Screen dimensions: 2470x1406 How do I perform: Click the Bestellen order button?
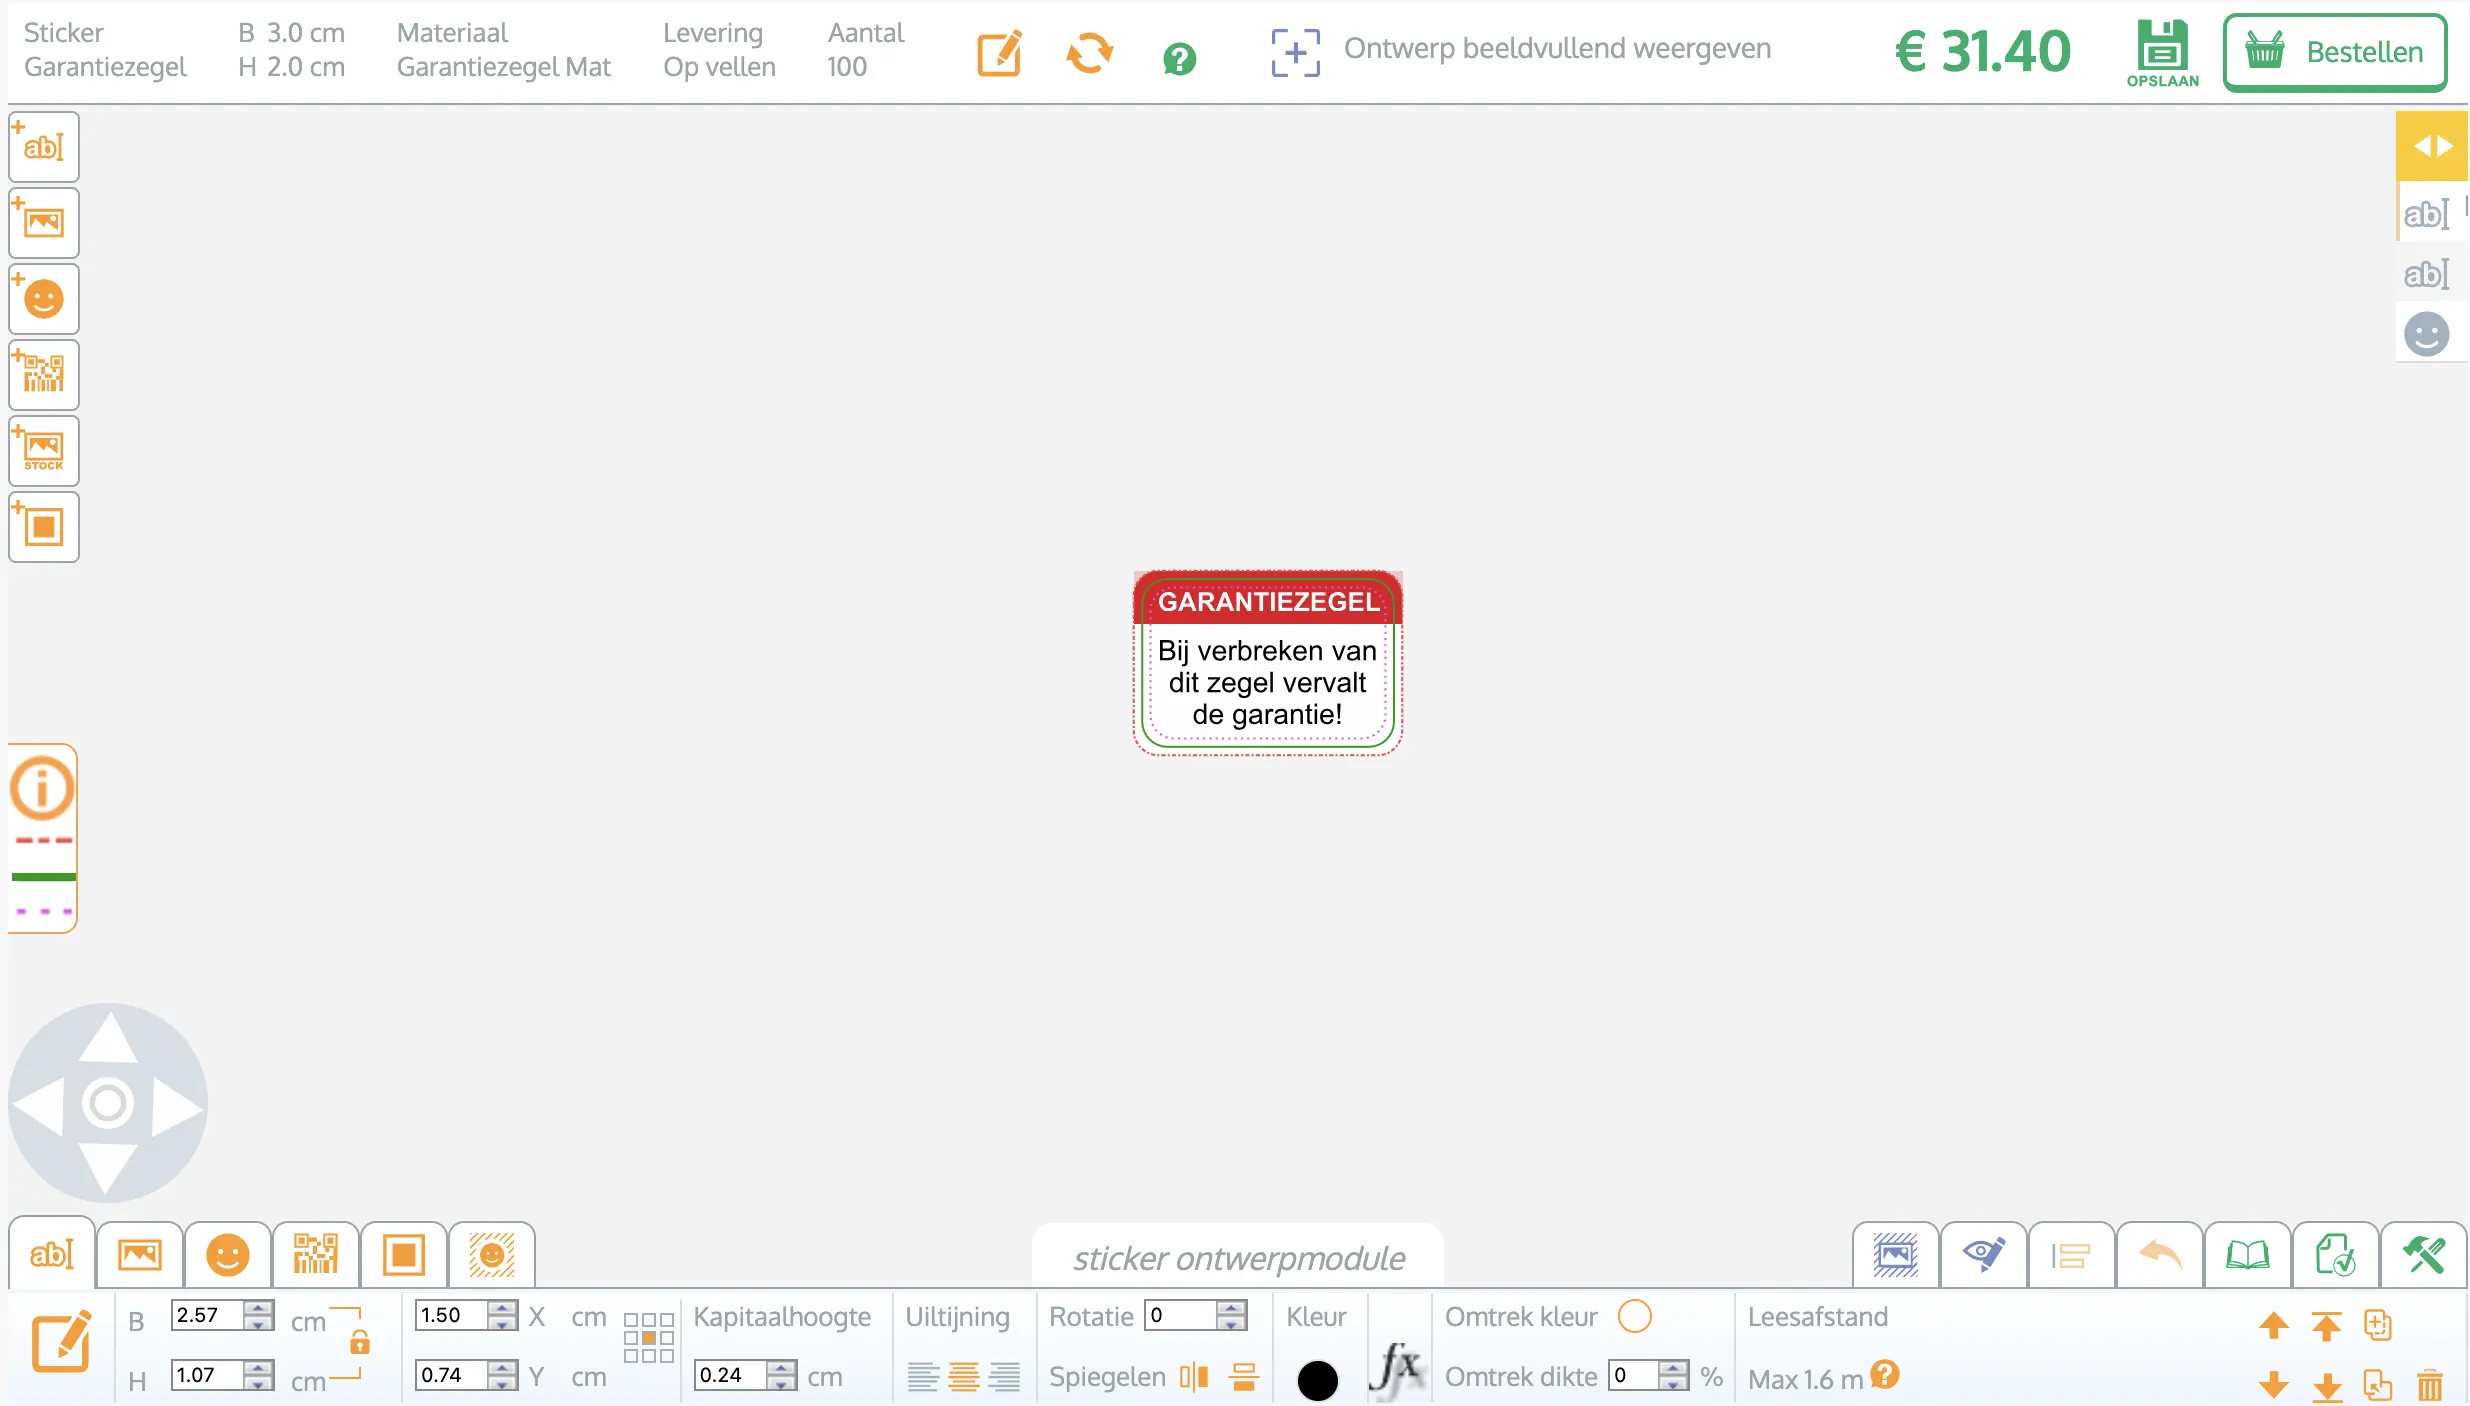(2335, 52)
